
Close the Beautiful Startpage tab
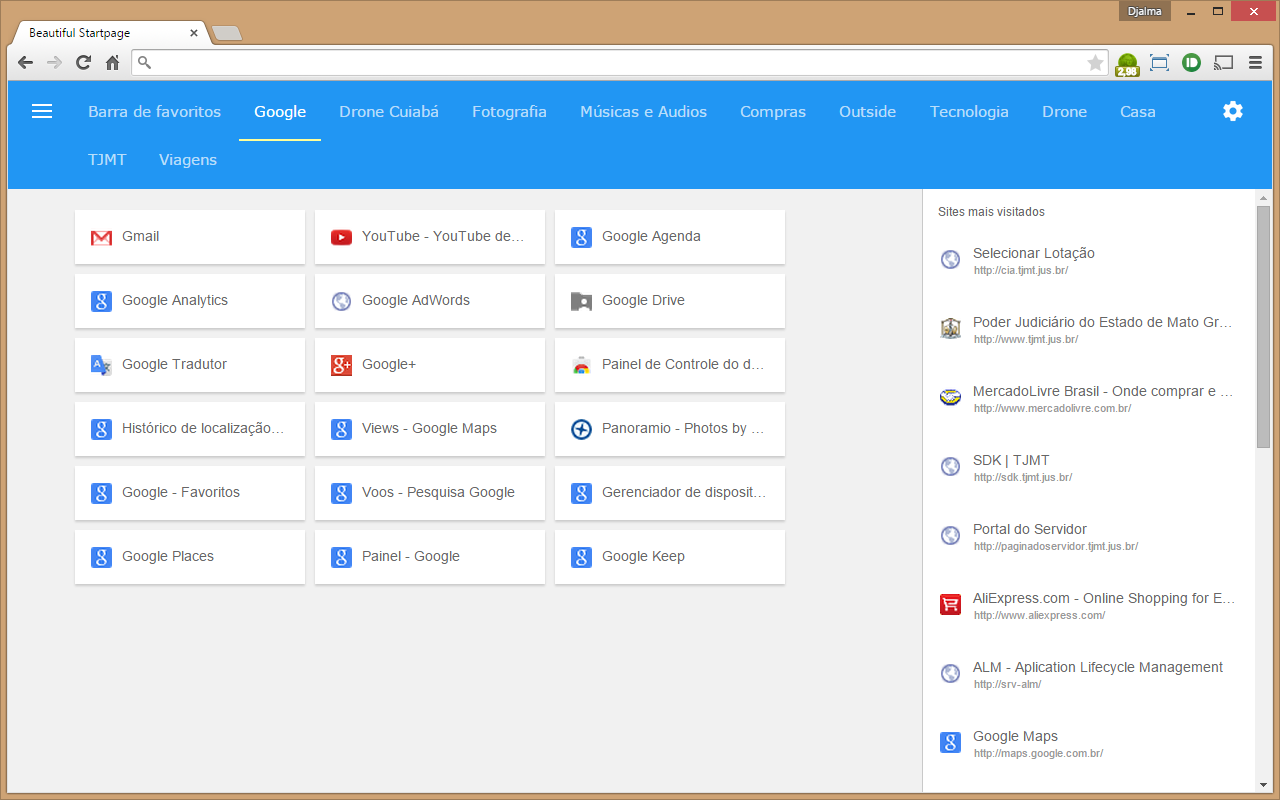(x=194, y=33)
